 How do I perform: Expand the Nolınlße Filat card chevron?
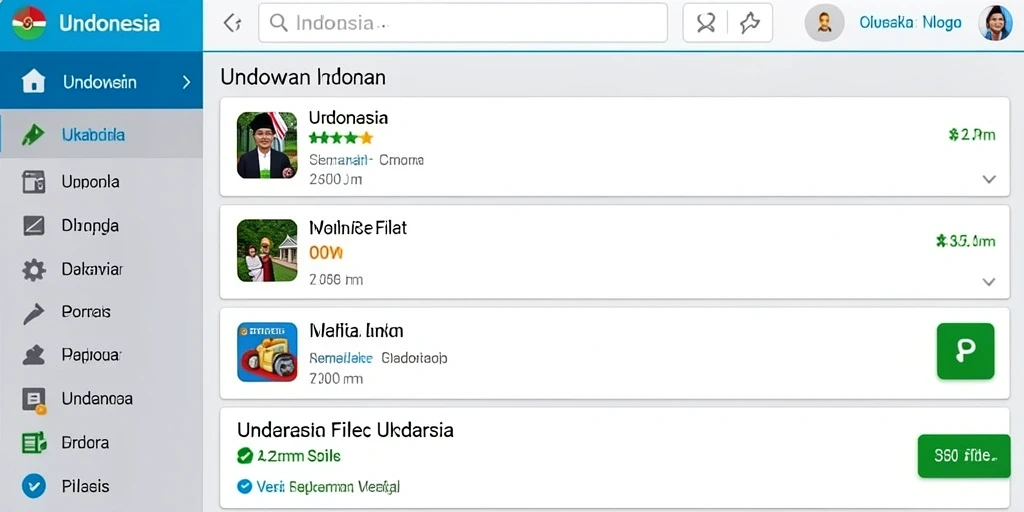(989, 281)
